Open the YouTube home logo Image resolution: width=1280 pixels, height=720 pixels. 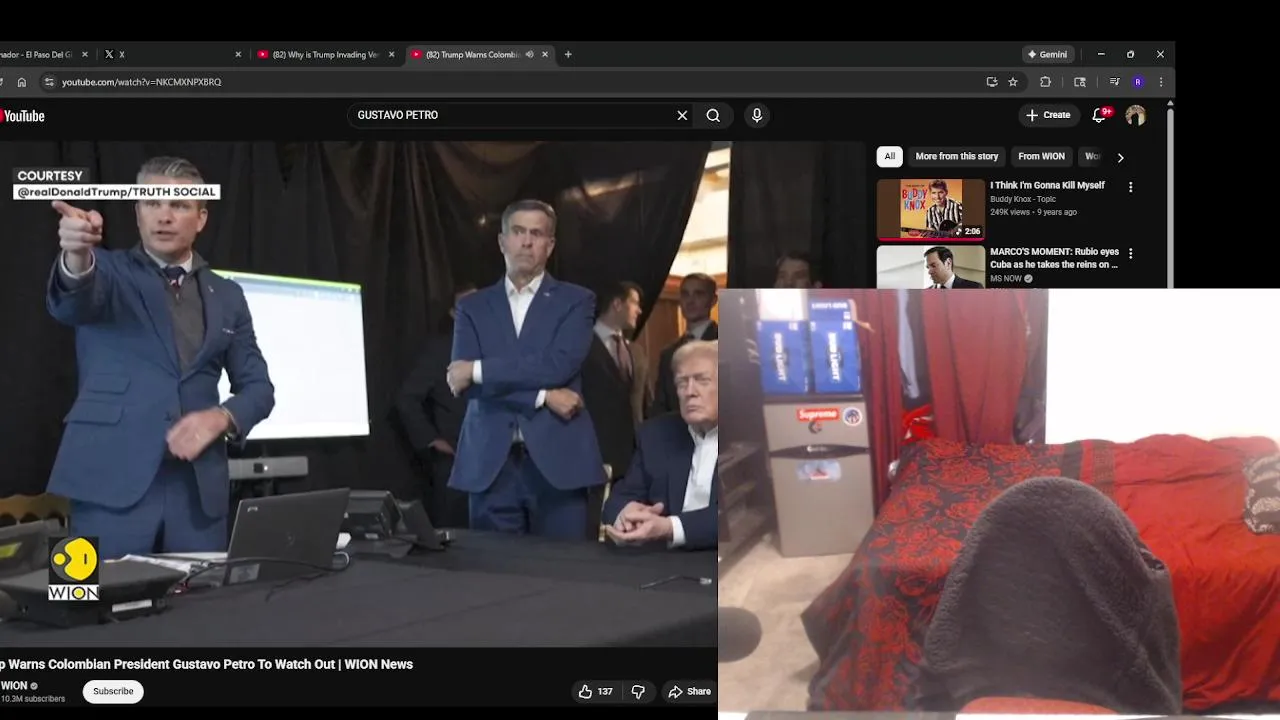[x=22, y=116]
